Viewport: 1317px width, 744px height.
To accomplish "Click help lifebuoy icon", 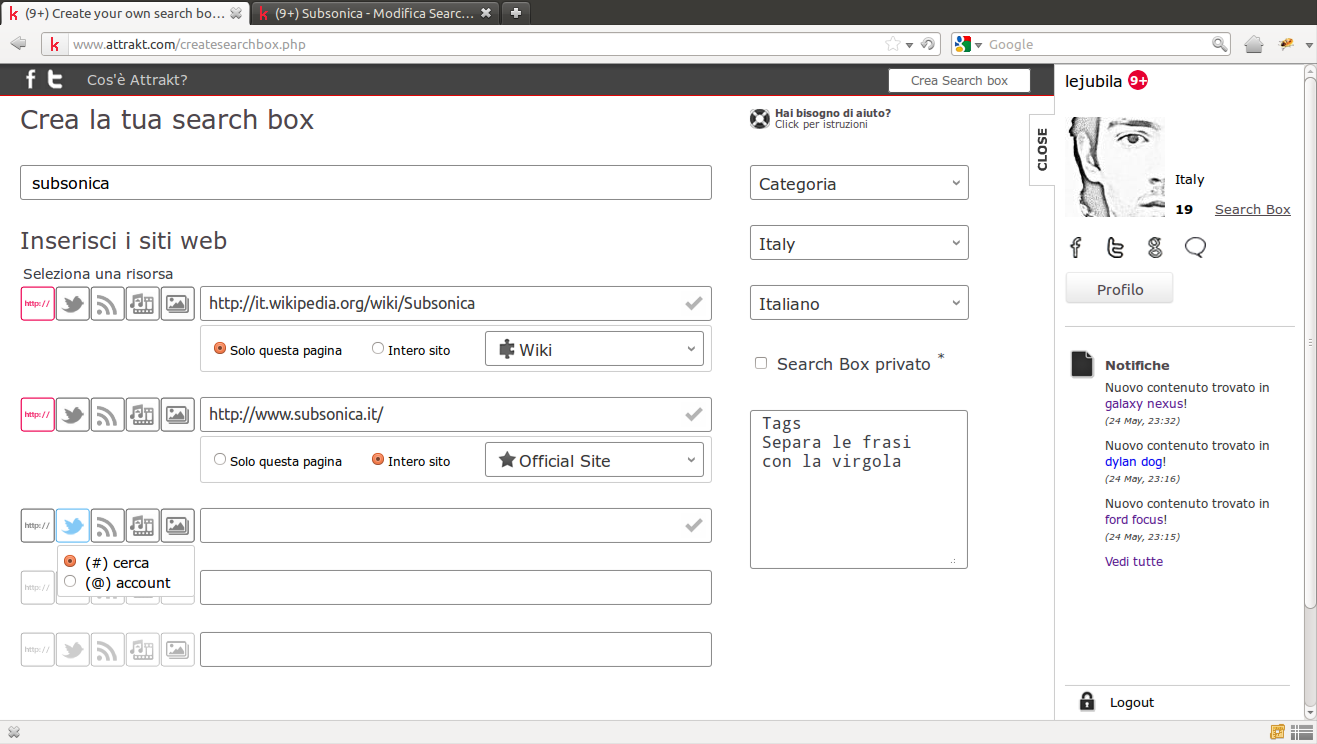I will click(760, 119).
